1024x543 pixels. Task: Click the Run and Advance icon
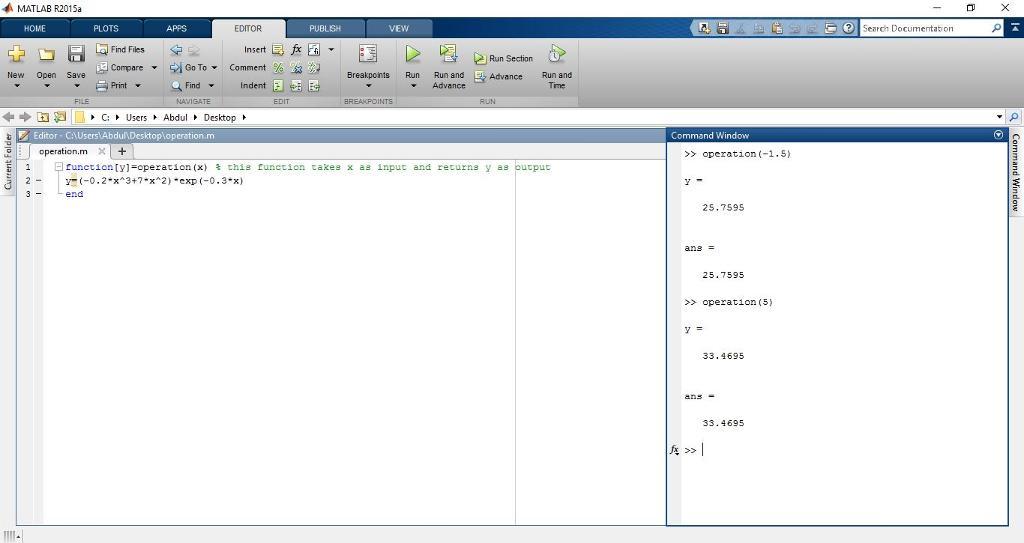tap(448, 54)
